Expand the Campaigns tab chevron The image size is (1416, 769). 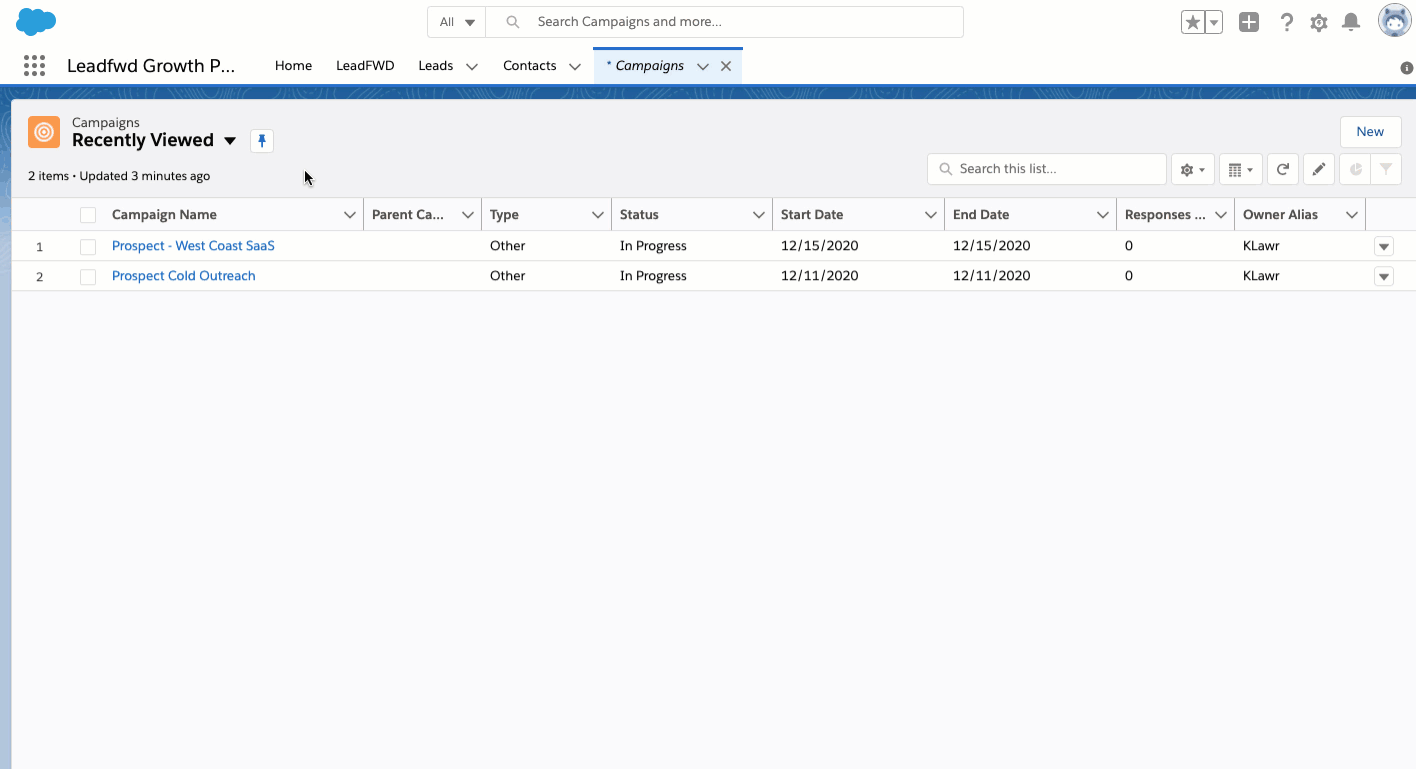[703, 67]
